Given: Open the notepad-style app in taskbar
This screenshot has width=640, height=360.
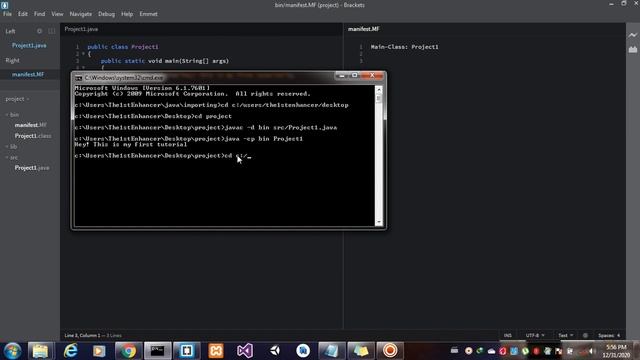Looking at the screenshot, I should [x=331, y=351].
